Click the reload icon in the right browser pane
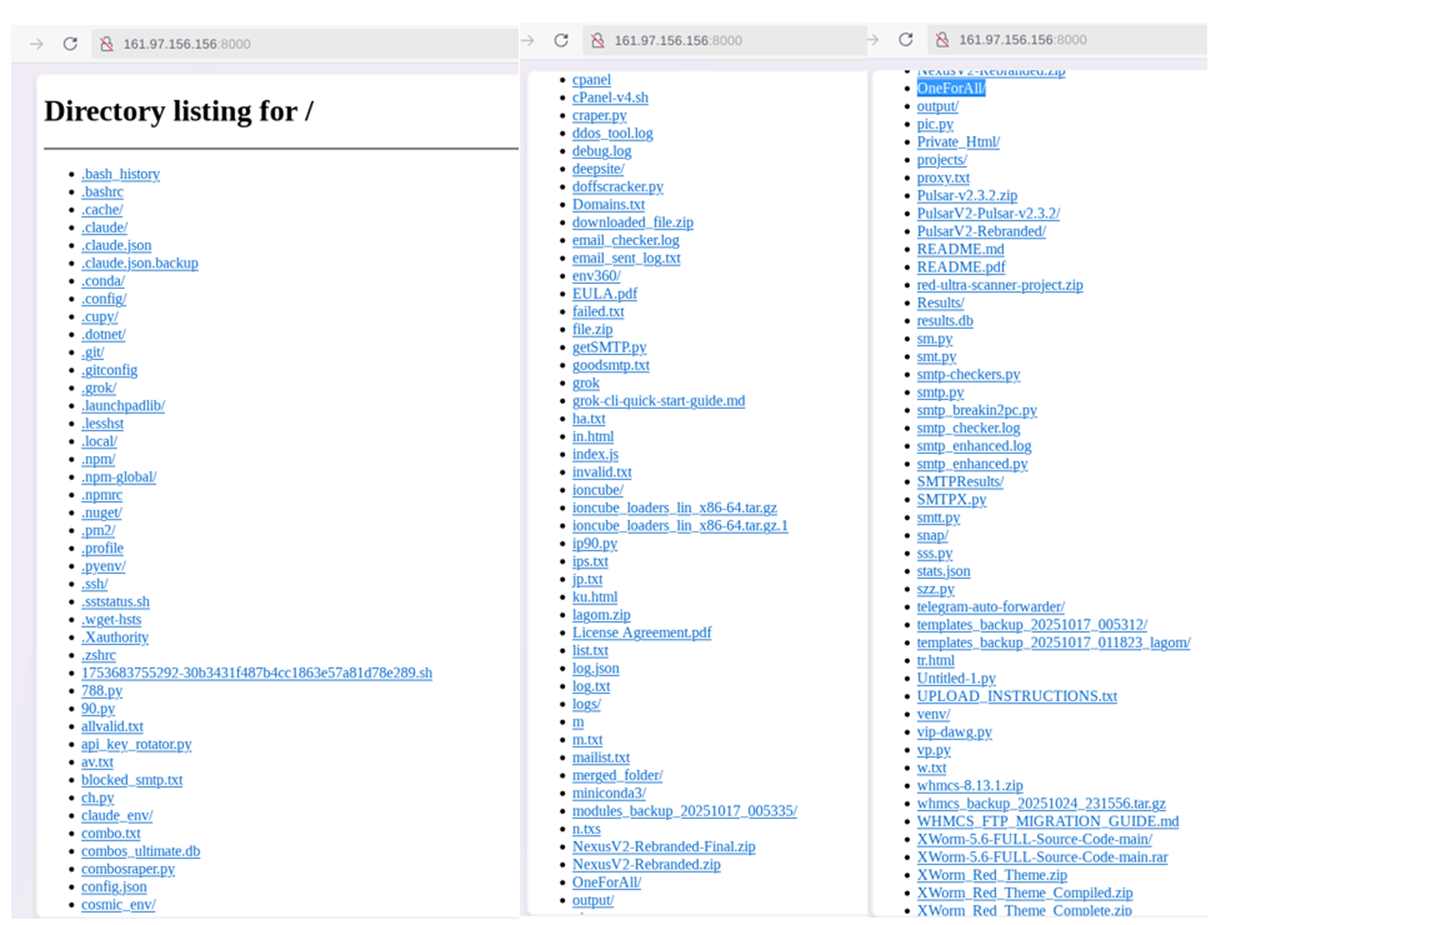Screen dimensions: 1456x925 (906, 40)
